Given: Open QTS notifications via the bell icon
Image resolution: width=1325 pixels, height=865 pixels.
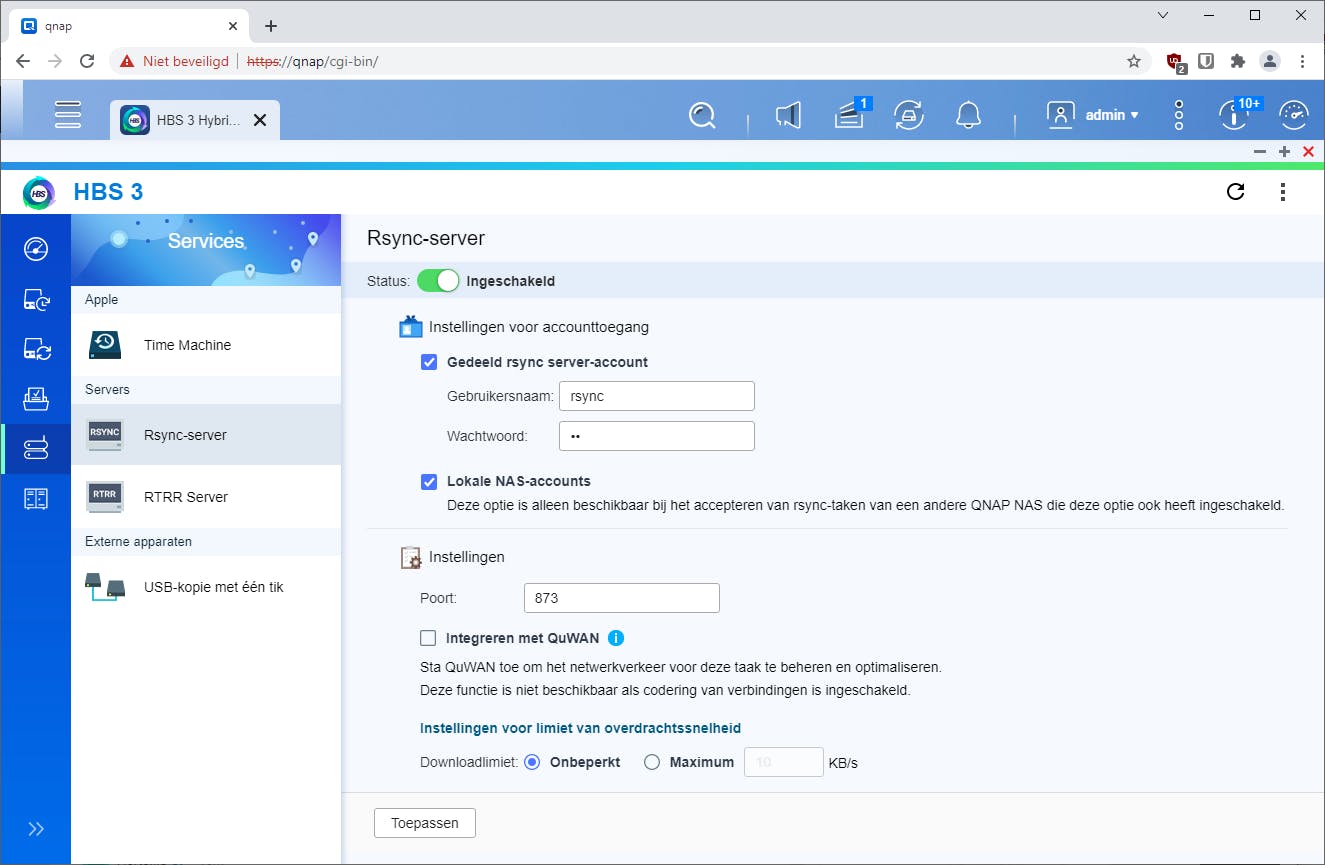Looking at the screenshot, I should point(968,115).
